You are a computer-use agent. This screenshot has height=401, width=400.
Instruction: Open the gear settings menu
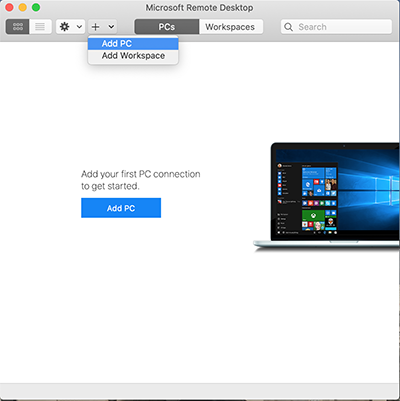[x=65, y=27]
